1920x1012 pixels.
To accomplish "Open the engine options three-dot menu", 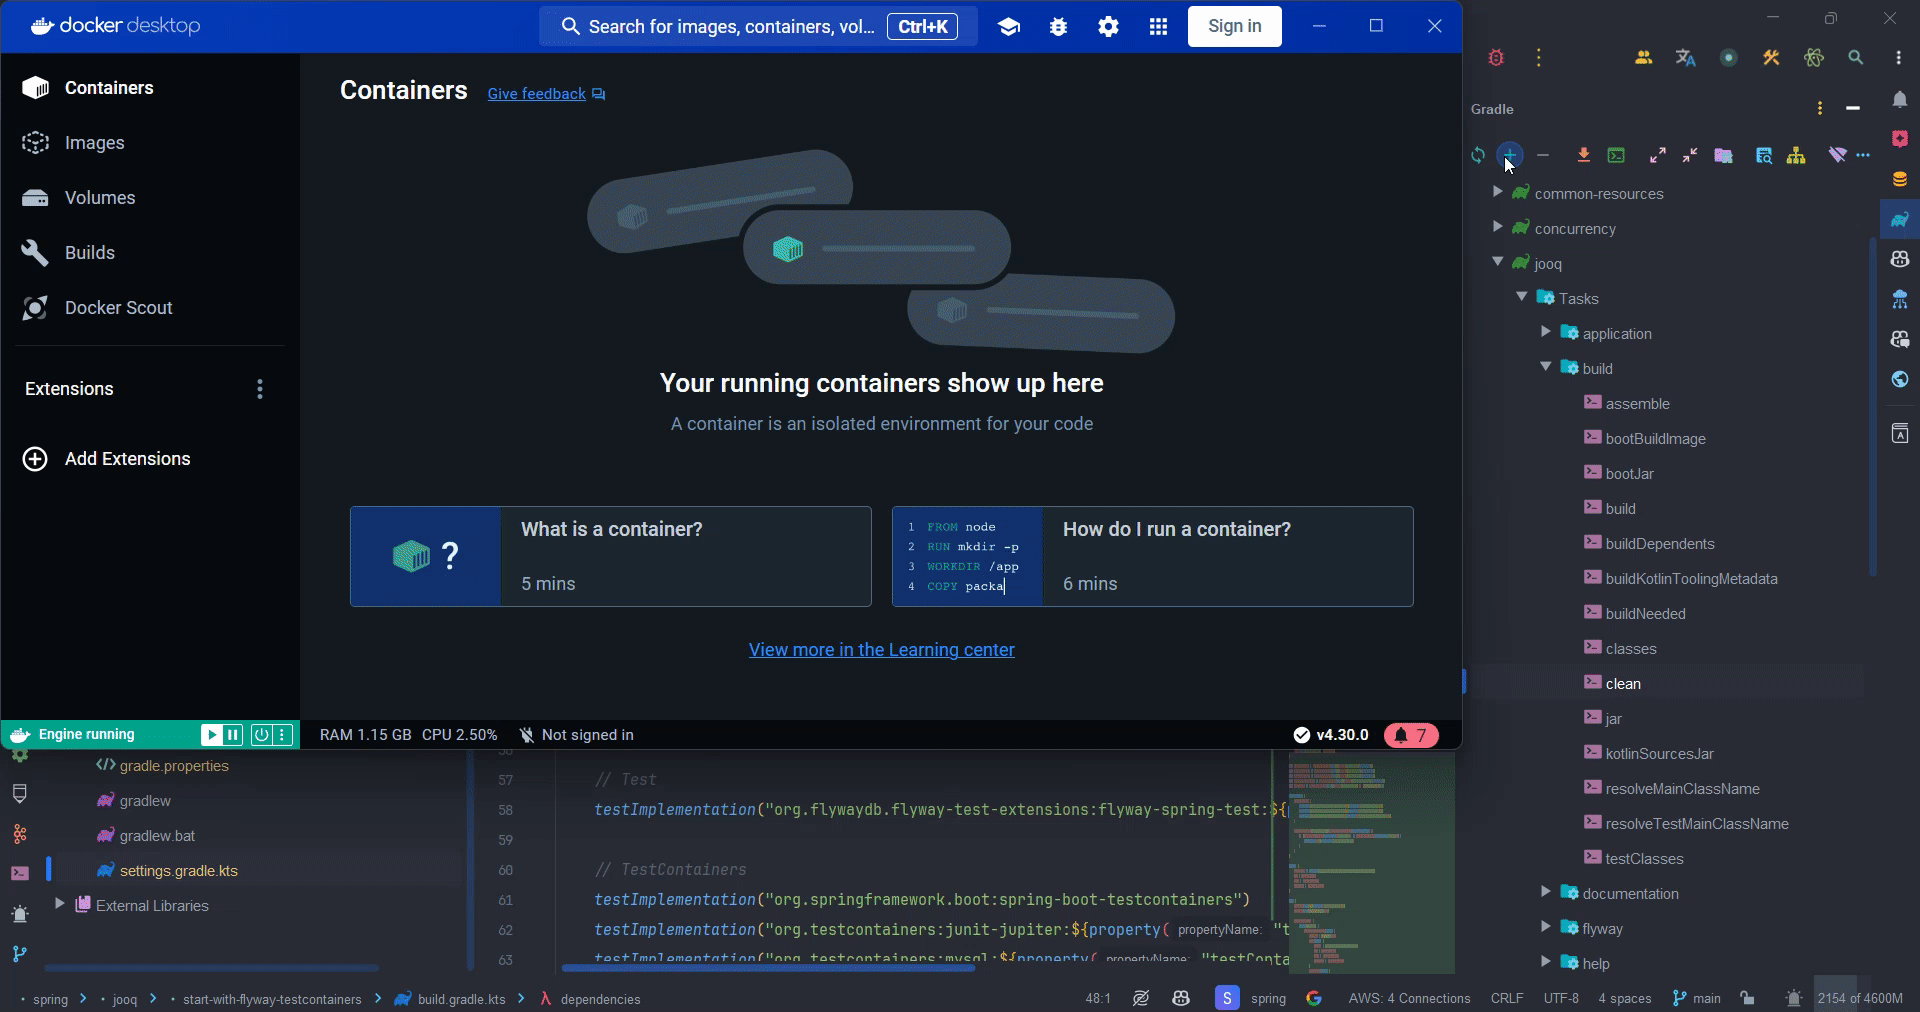I will coord(283,735).
